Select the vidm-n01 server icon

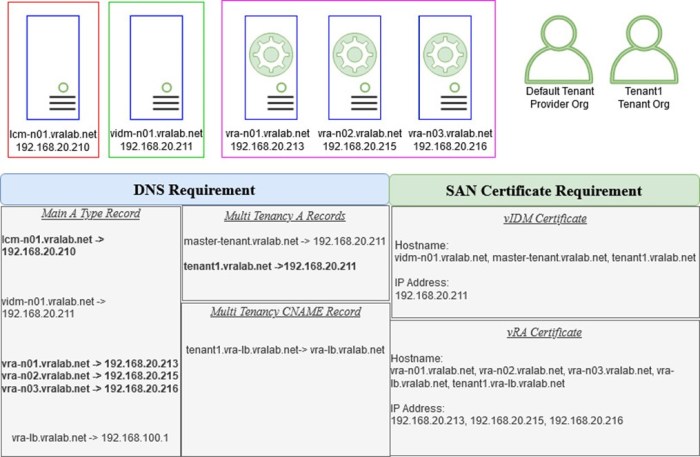[155, 67]
